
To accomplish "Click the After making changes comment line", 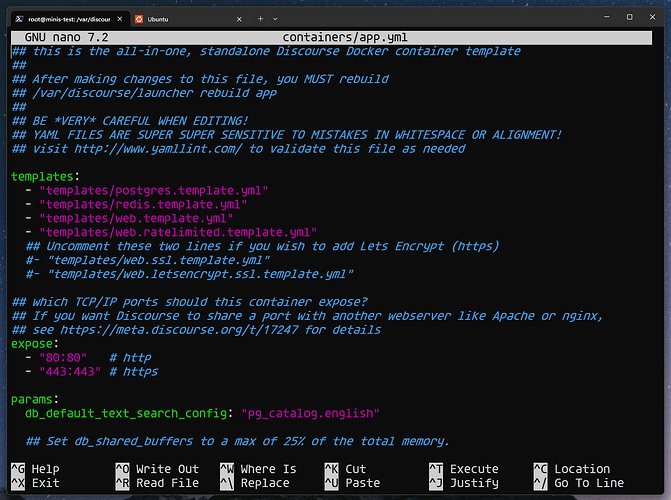I will (x=200, y=79).
